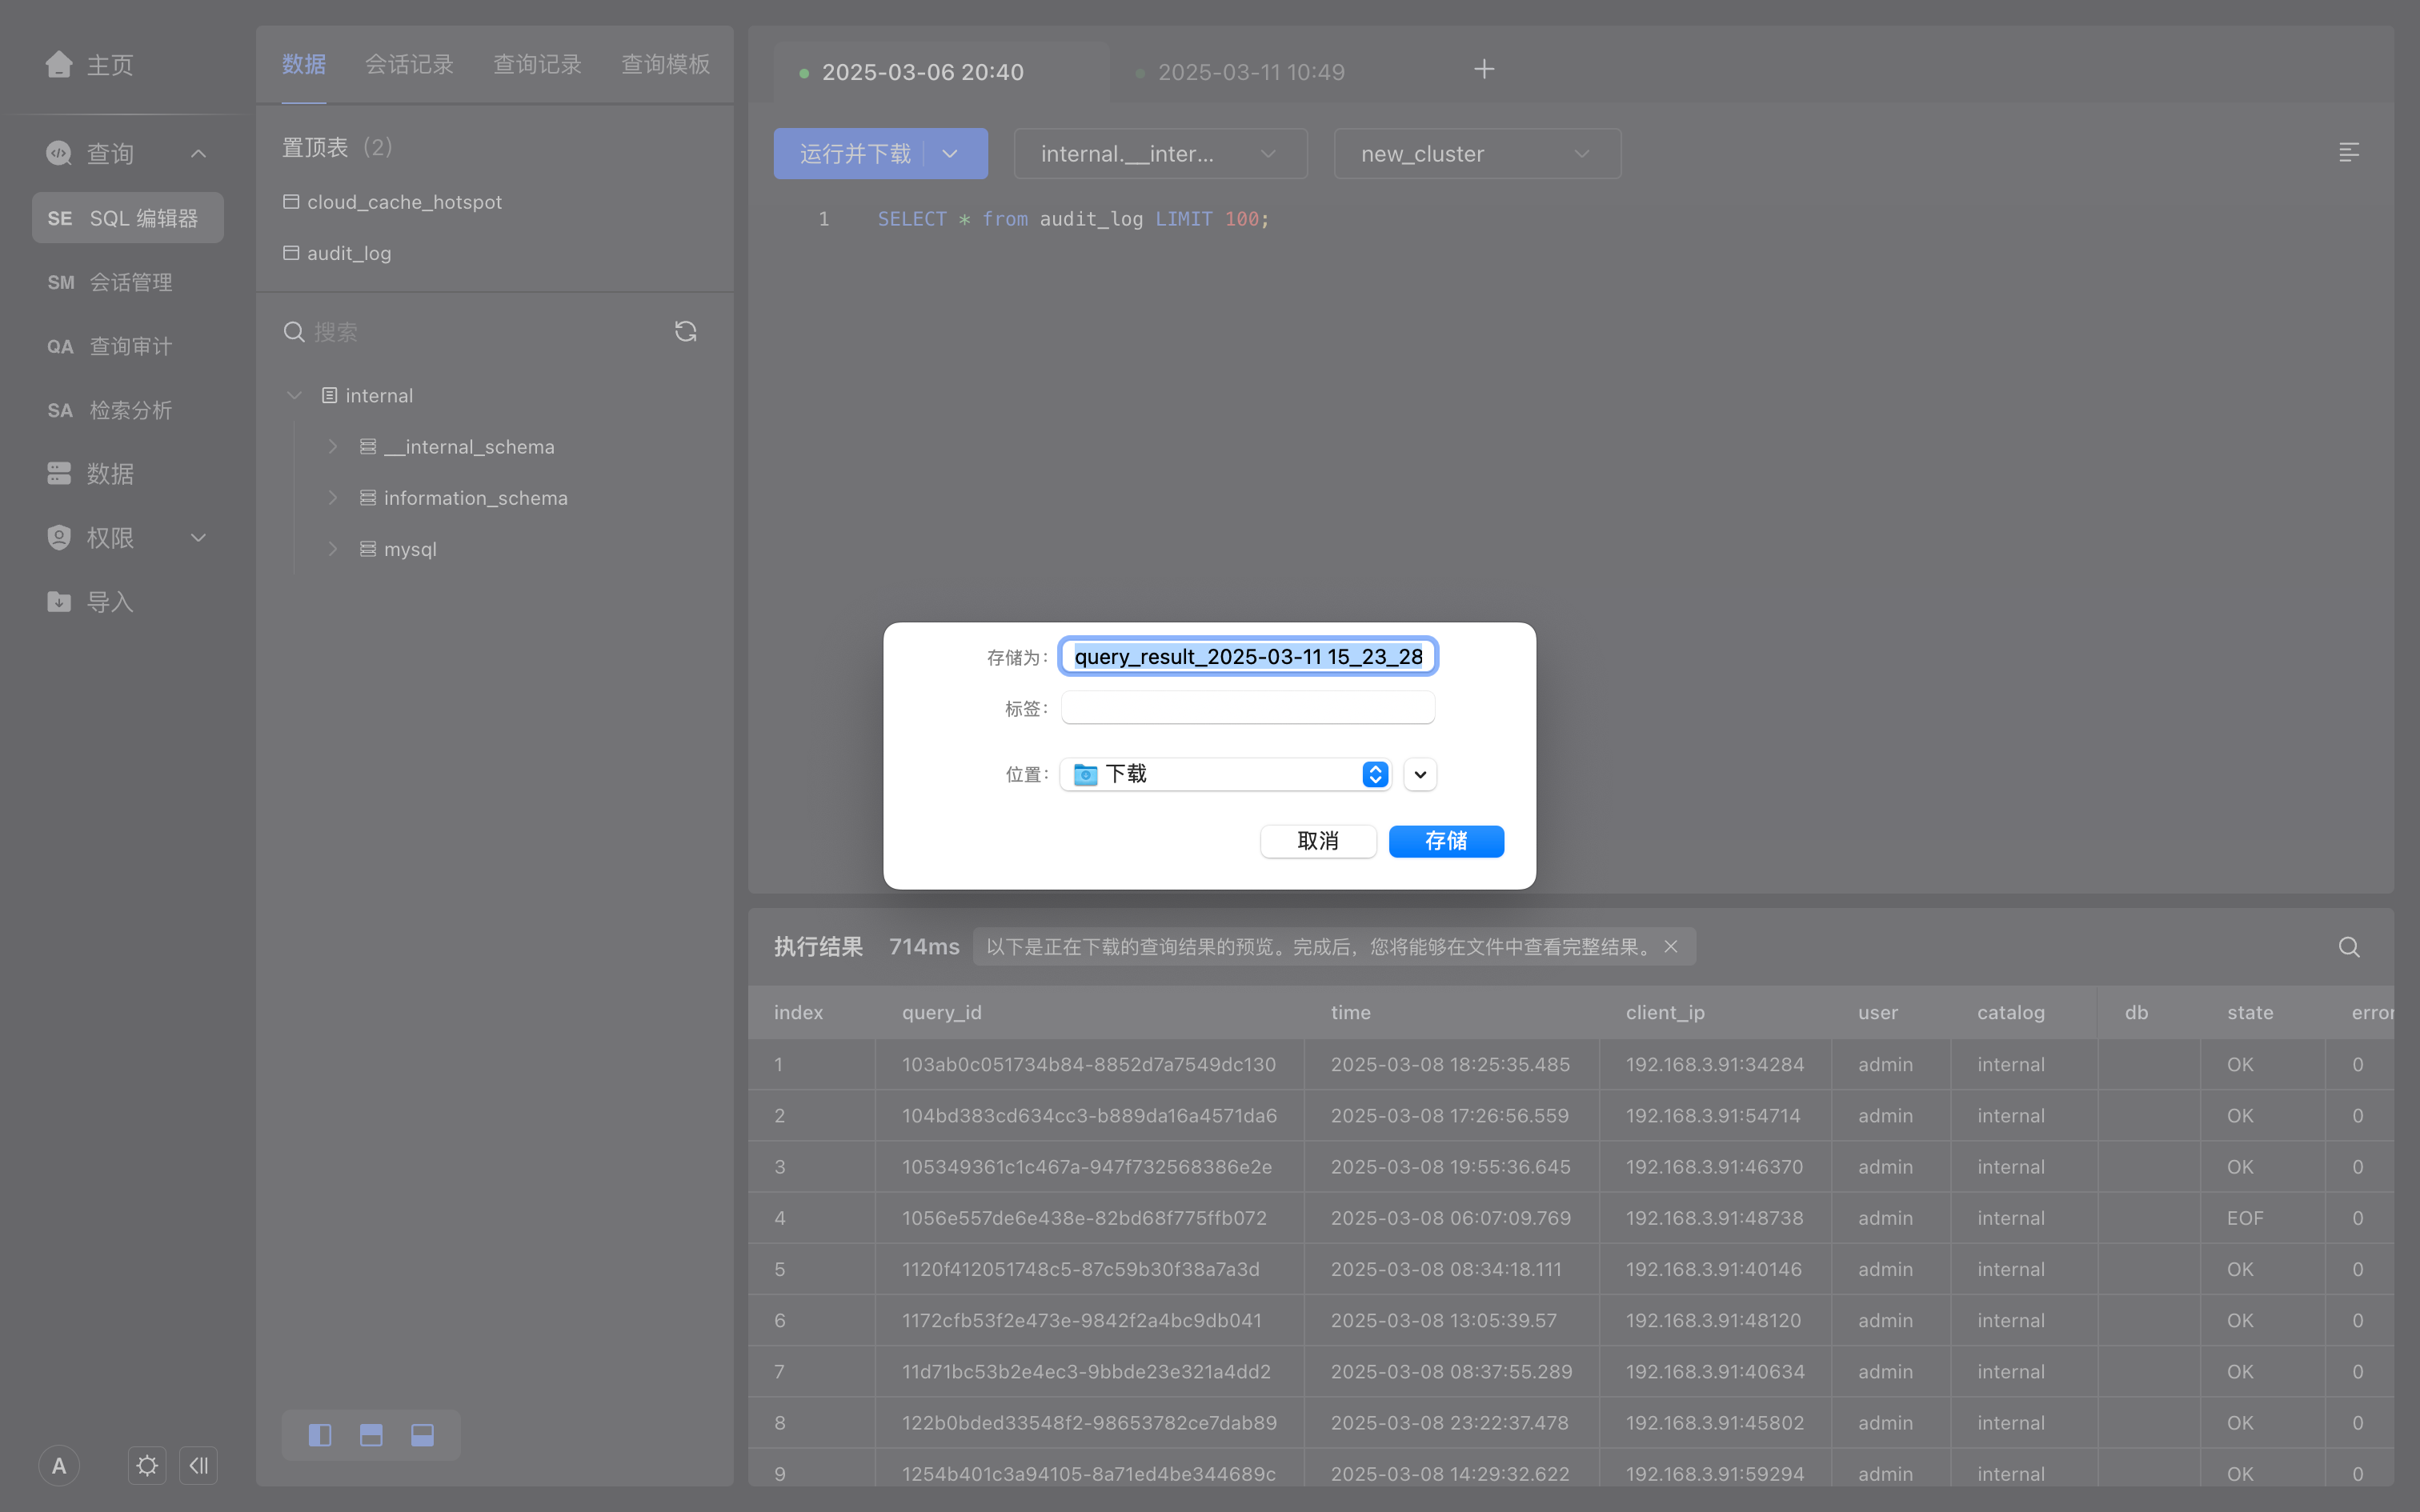Expand the __internal_schema database
The height and width of the screenshot is (1512, 2420).
point(333,447)
